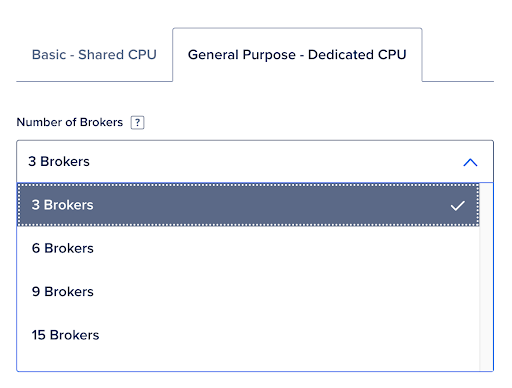
Task: Open the Shared CPU plan tab
Action: coord(94,55)
